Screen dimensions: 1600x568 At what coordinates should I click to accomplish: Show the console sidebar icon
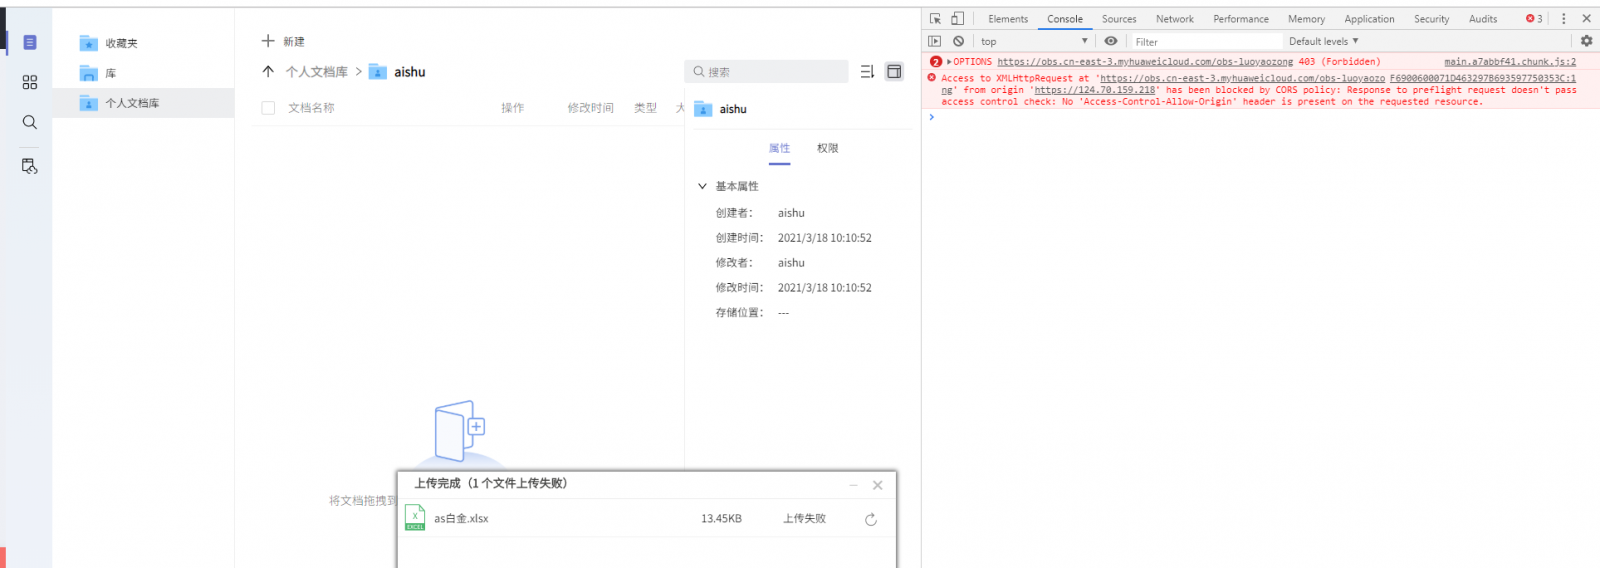pos(935,41)
